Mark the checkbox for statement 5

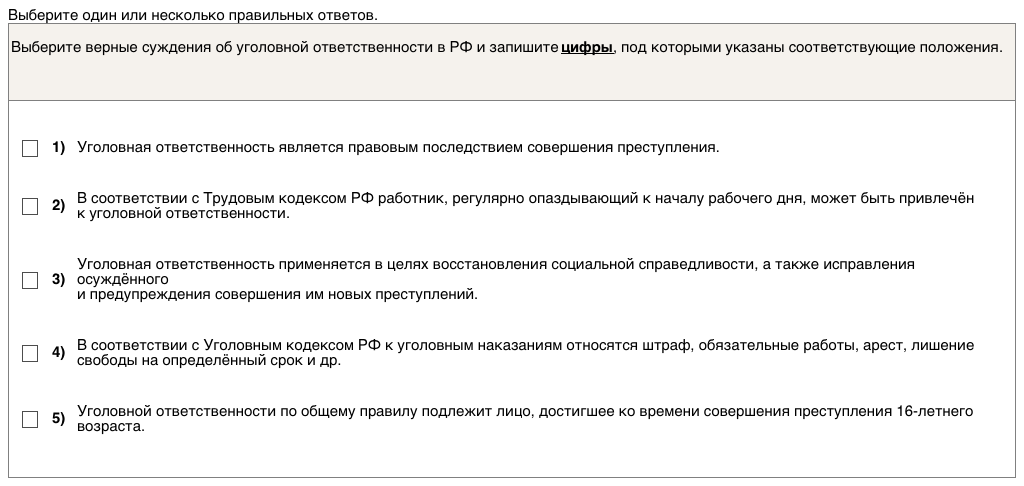pos(30,419)
